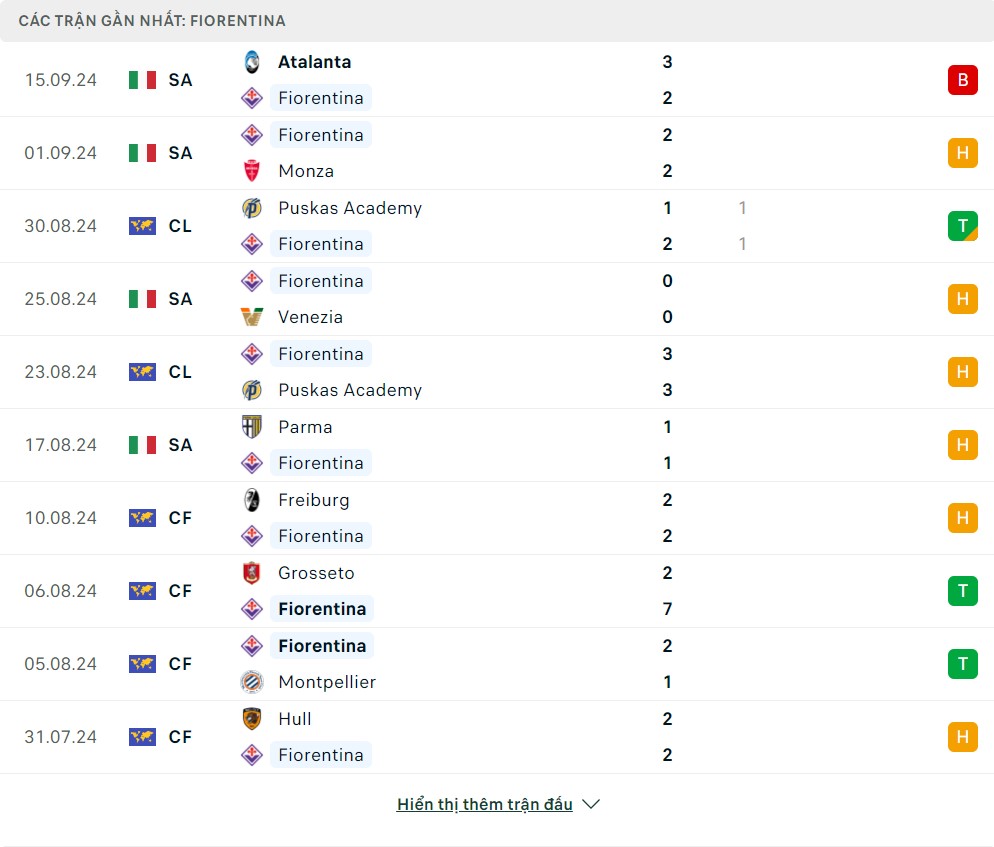
Task: Expand more matches with the chevron arrow
Action: pyautogui.click(x=591, y=804)
